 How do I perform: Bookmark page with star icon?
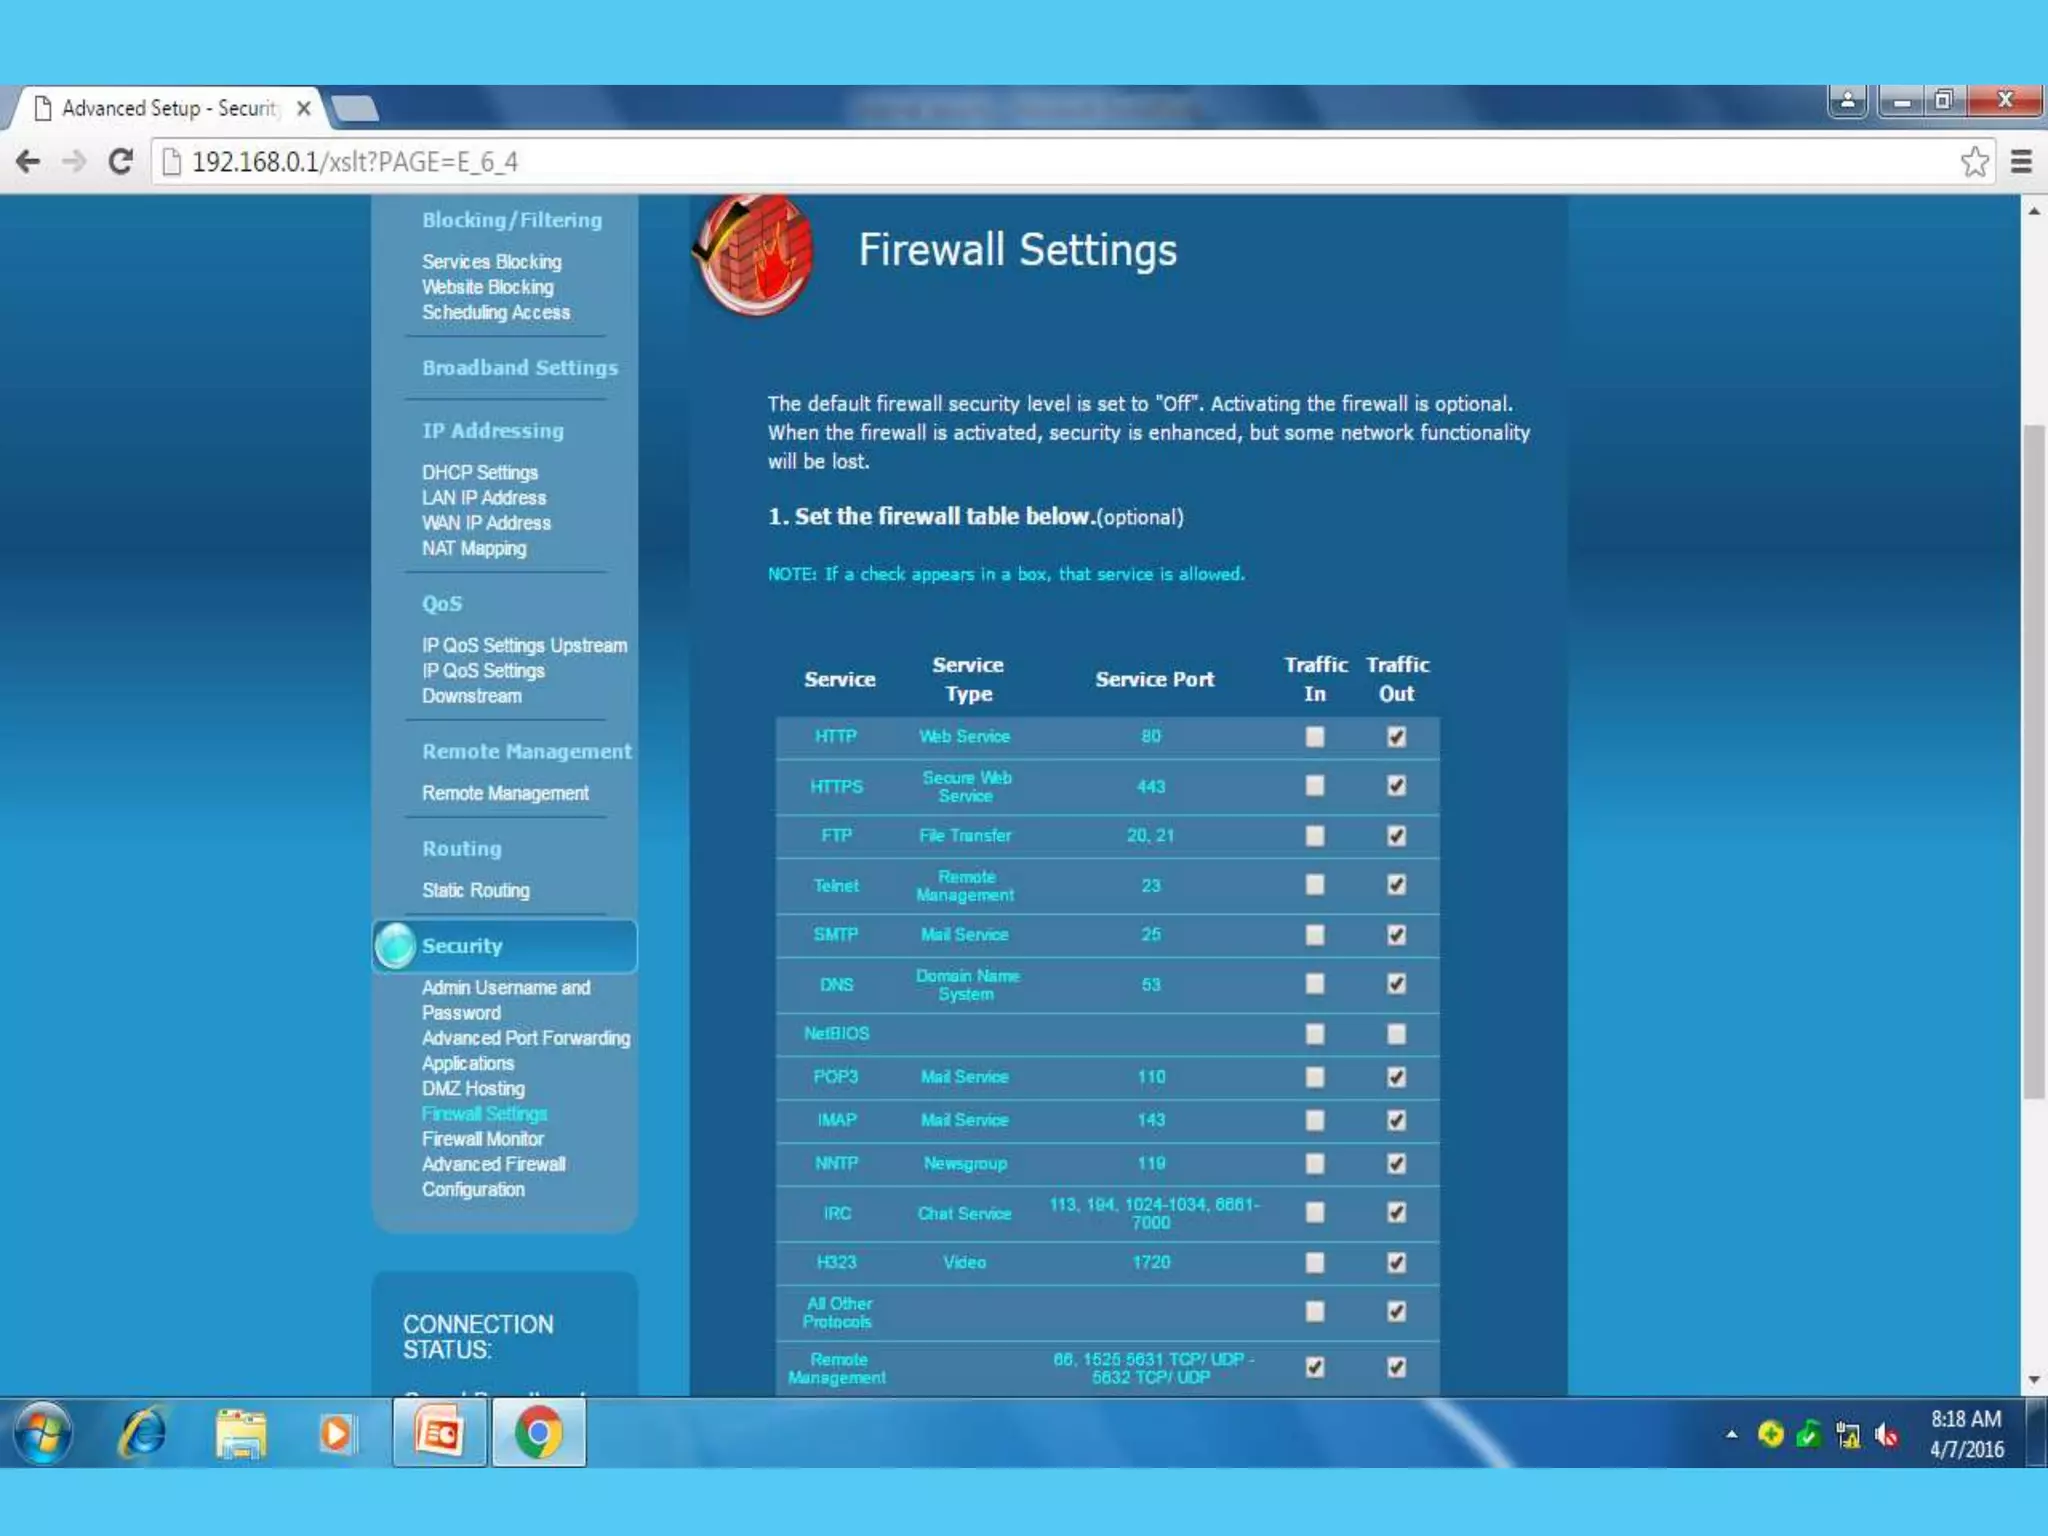(1974, 161)
